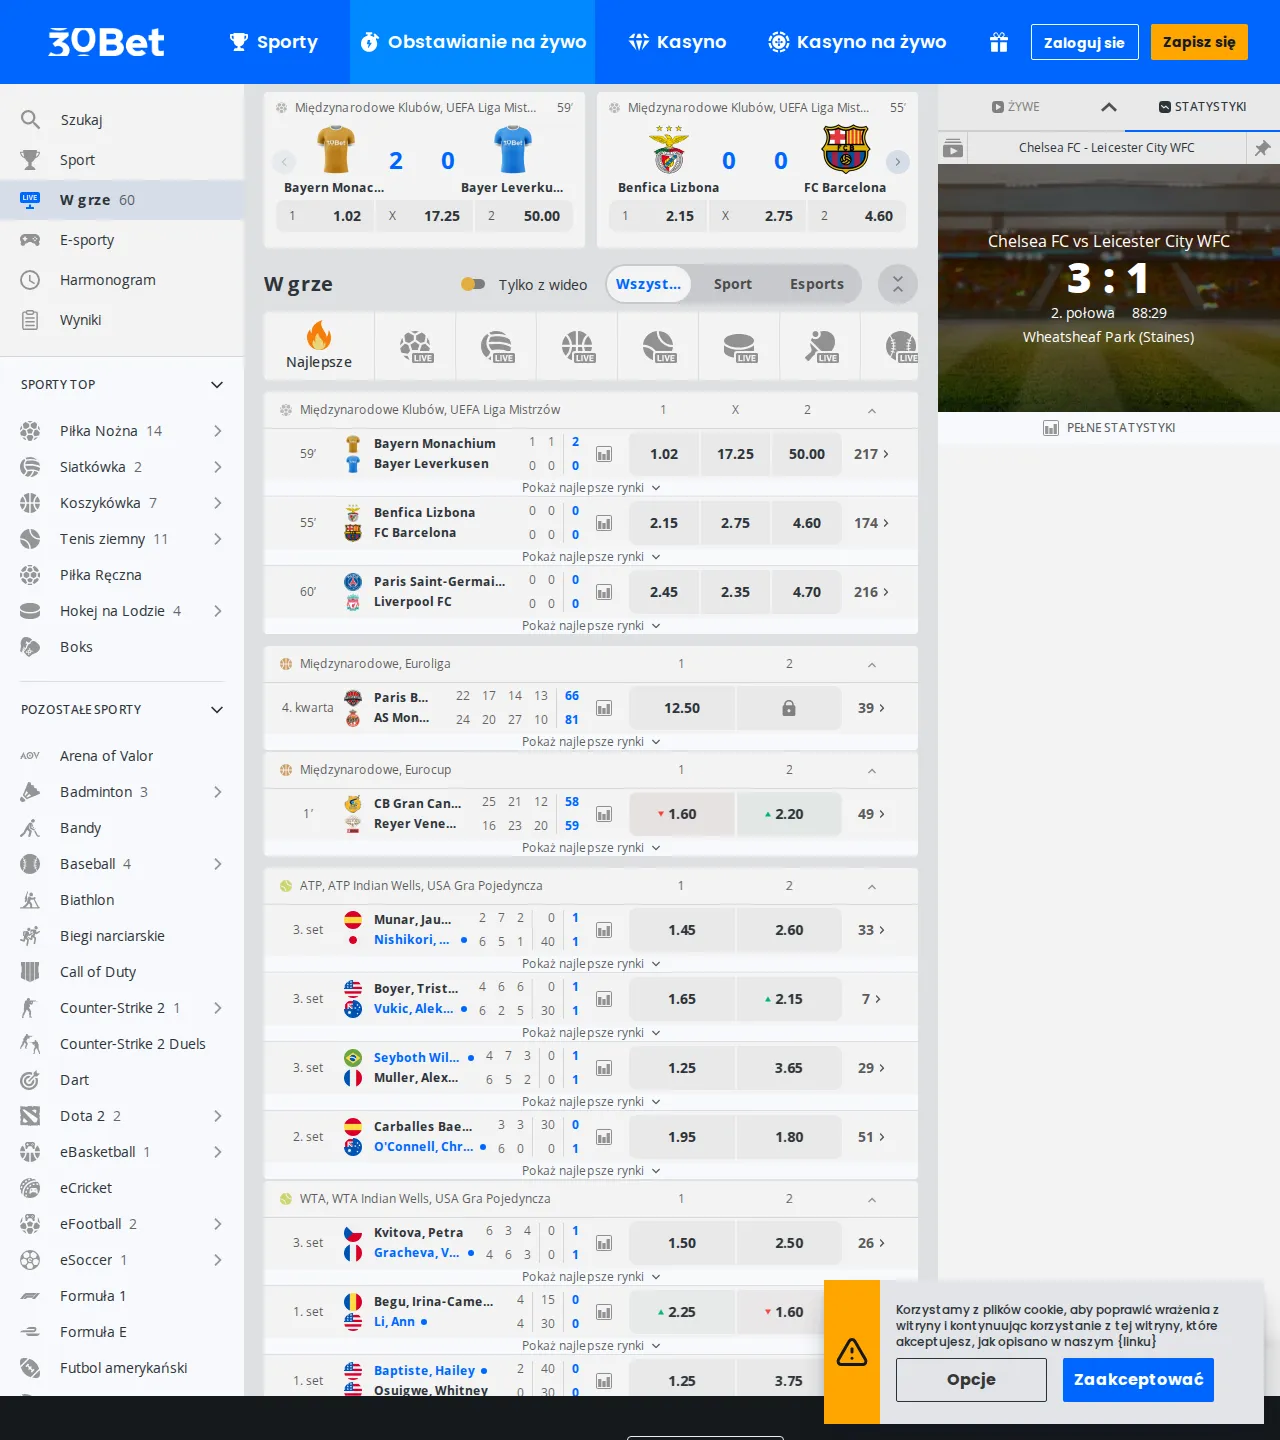
Task: Open Szukaj search in sidebar
Action: (122, 120)
